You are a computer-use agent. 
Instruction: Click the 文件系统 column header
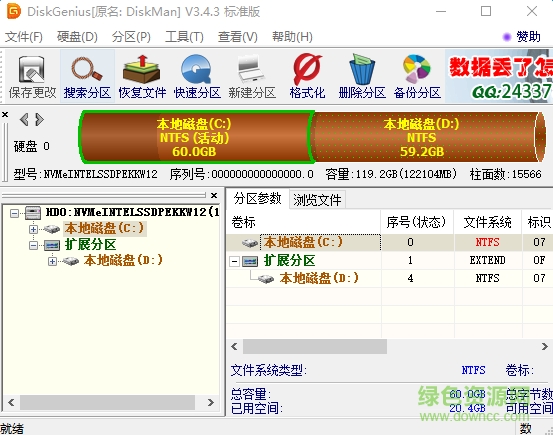click(x=488, y=222)
